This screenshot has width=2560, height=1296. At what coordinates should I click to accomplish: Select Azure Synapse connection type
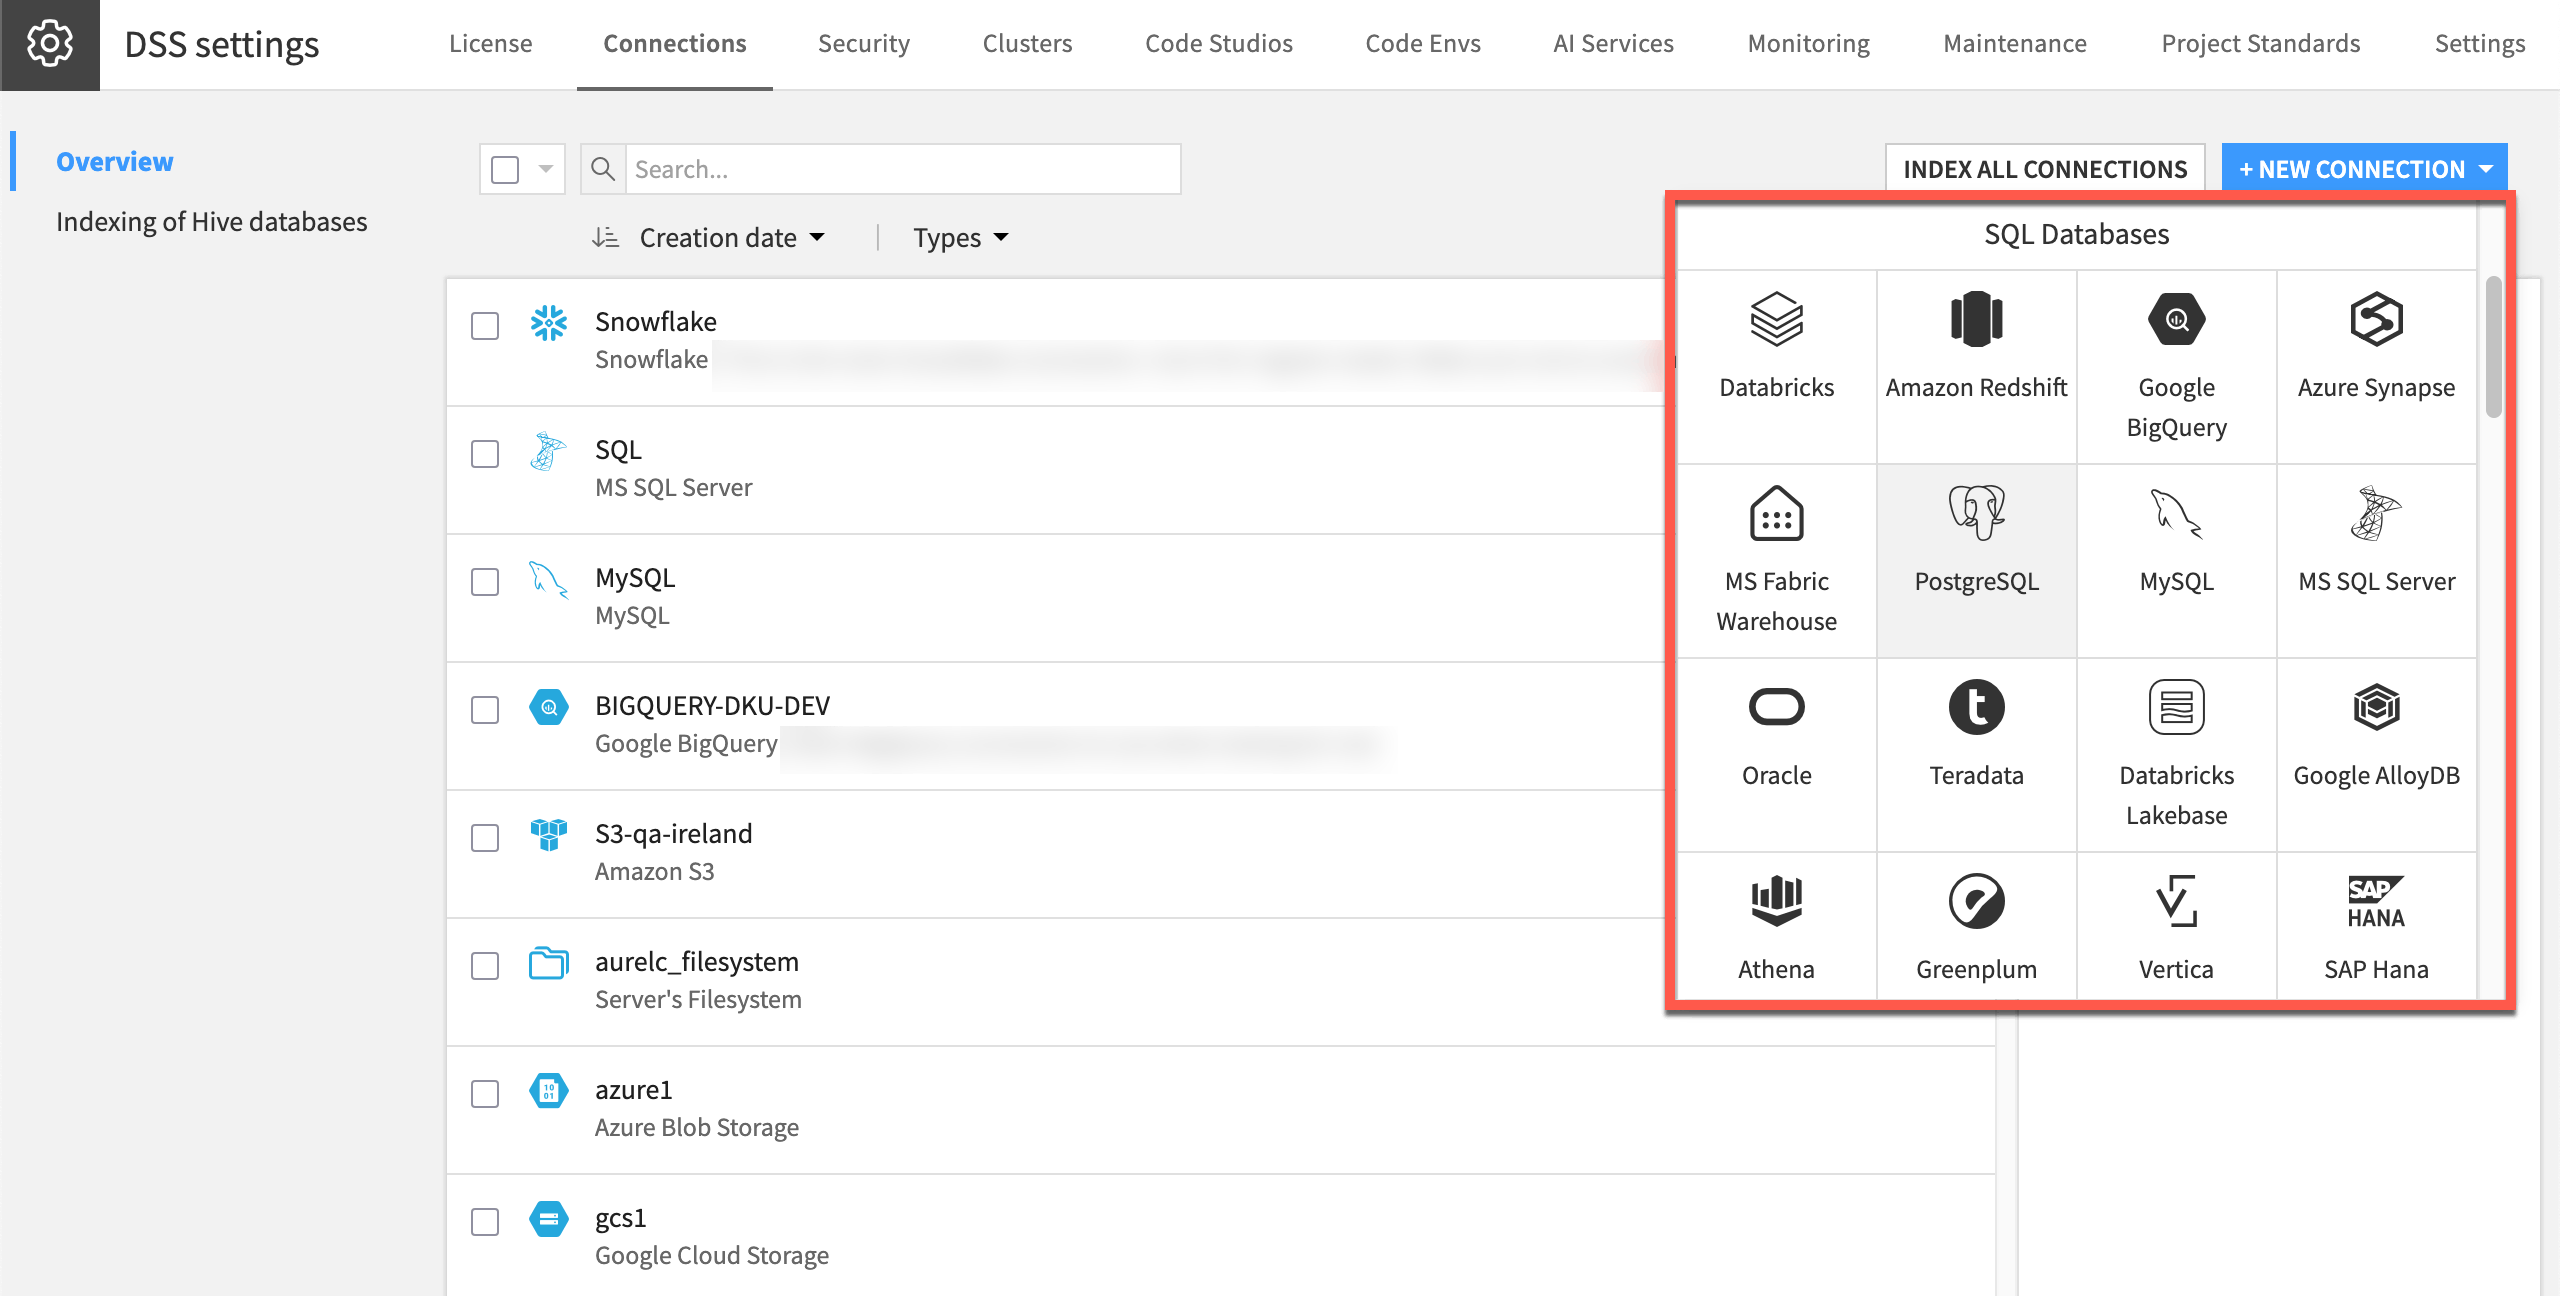click(2376, 366)
